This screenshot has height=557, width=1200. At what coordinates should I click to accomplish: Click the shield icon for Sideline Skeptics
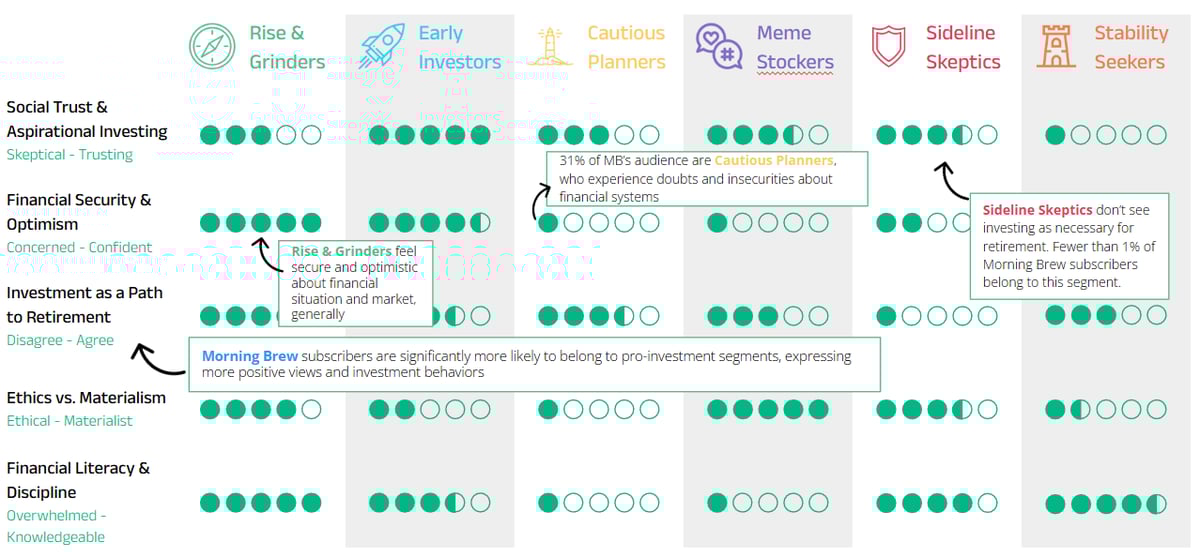coord(888,47)
